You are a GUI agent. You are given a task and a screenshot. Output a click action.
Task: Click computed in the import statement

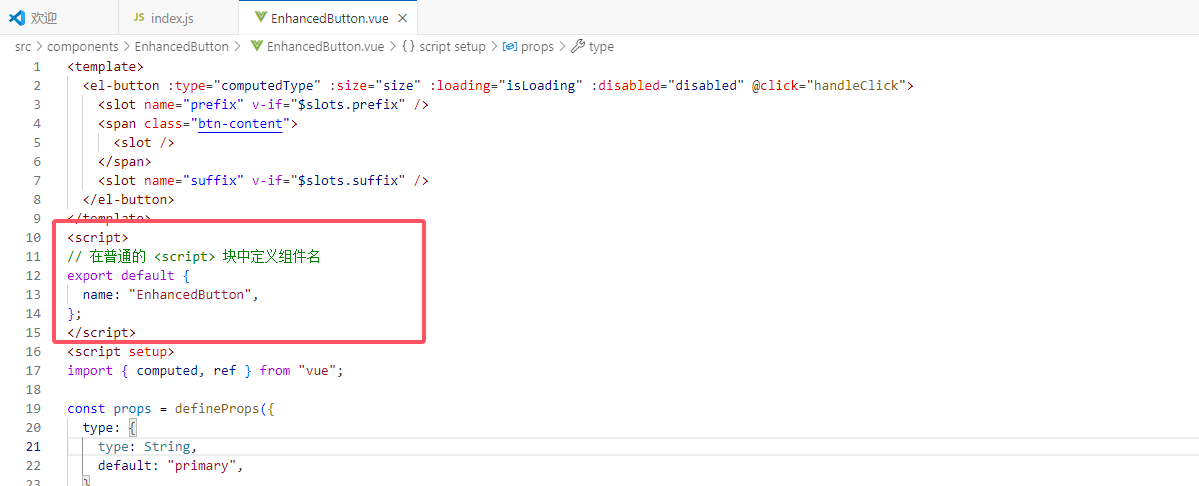[167, 371]
